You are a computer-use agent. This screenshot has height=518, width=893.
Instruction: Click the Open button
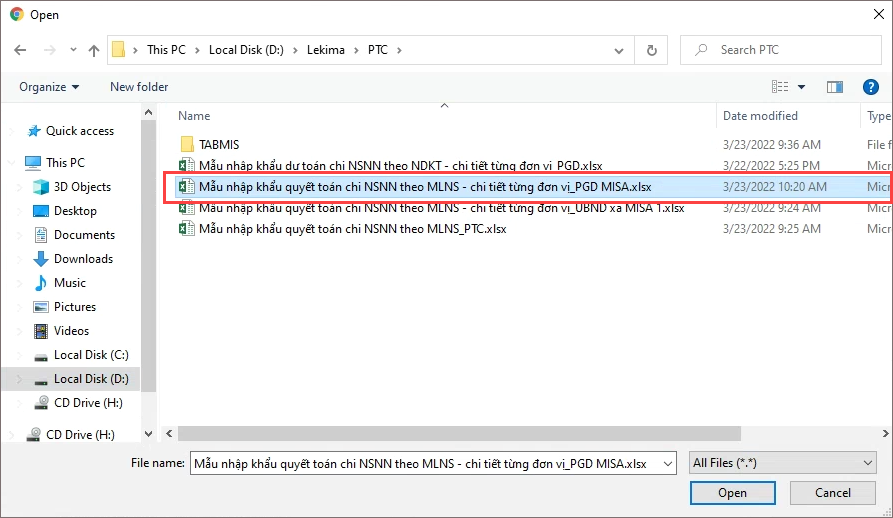pos(732,493)
